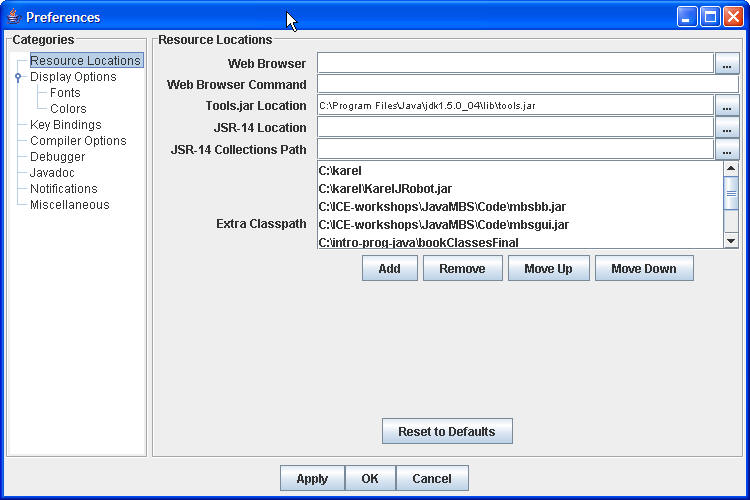This screenshot has height=500, width=750.
Task: Click the Web Browser text field
Action: (x=516, y=63)
